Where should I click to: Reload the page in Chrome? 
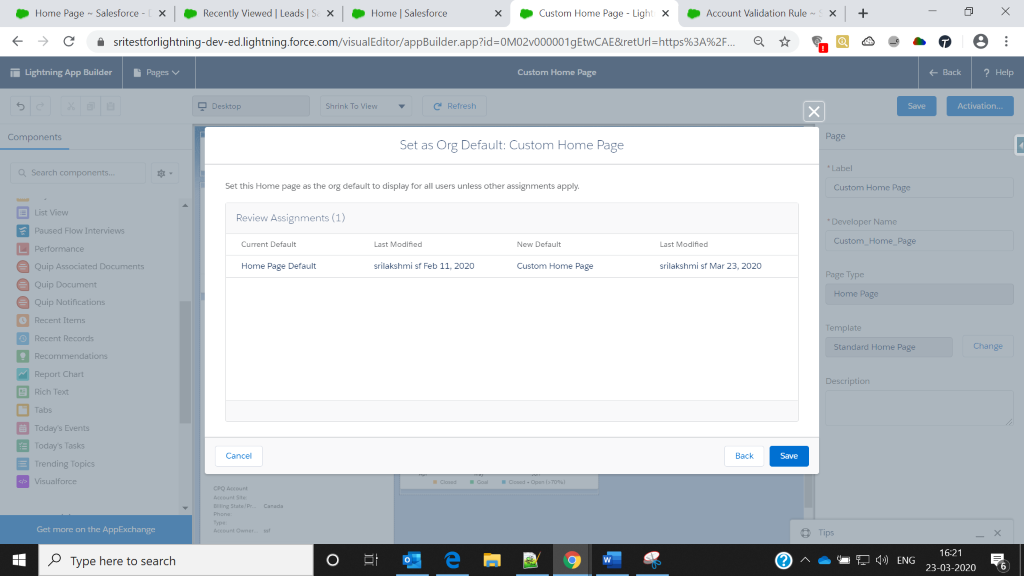[68, 42]
